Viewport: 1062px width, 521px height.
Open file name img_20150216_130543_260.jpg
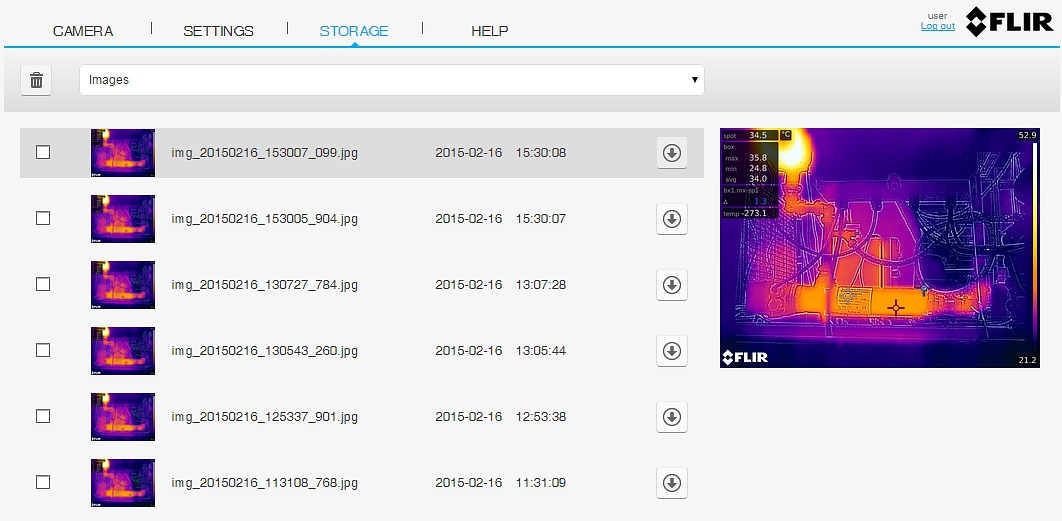(x=264, y=351)
